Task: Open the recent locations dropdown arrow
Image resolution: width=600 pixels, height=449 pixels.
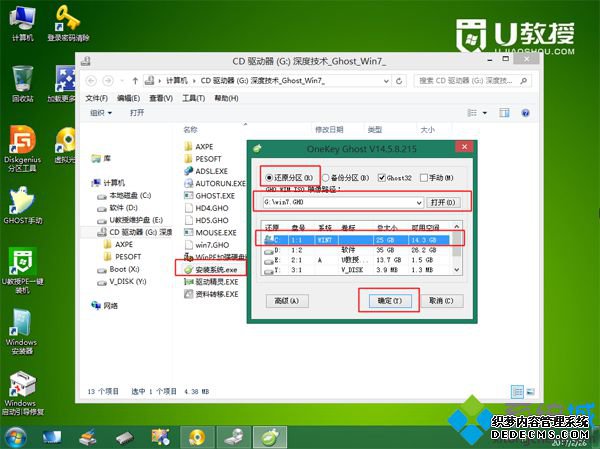Action: pos(122,81)
